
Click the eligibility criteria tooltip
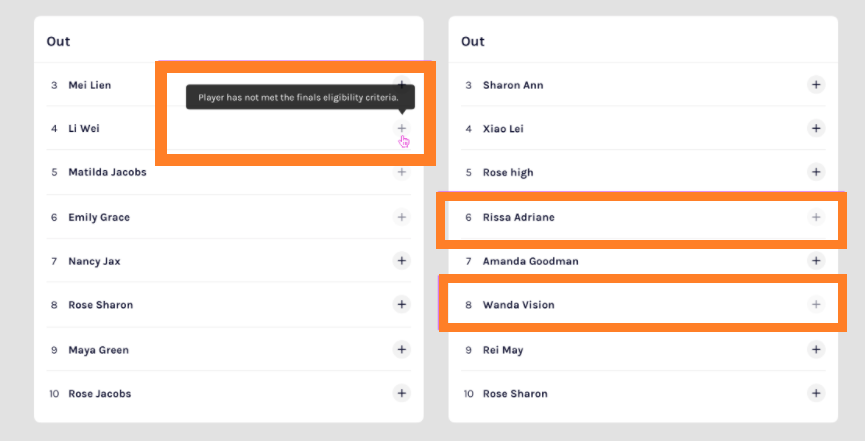click(300, 97)
